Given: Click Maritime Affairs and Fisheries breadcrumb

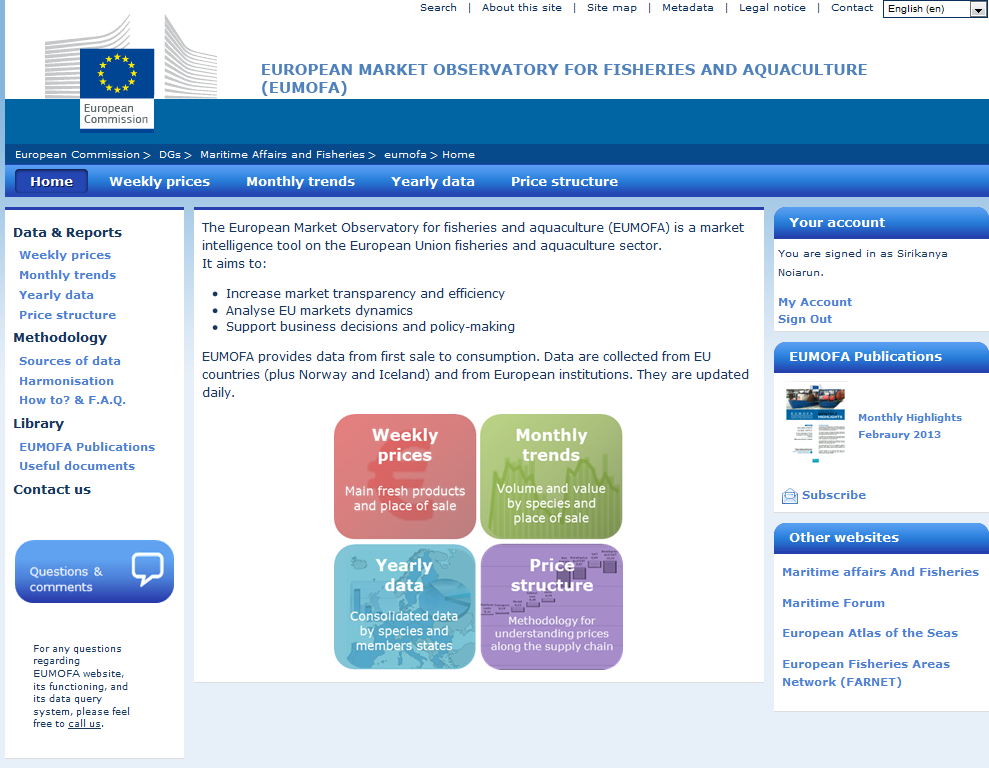Looking at the screenshot, I should point(282,154).
